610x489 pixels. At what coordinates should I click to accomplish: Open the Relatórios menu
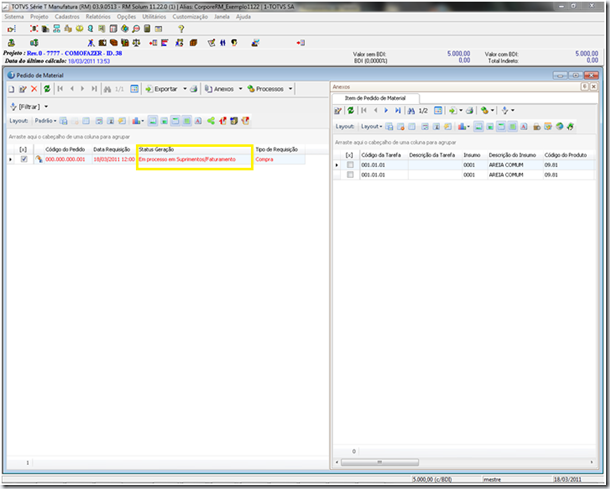(98, 17)
